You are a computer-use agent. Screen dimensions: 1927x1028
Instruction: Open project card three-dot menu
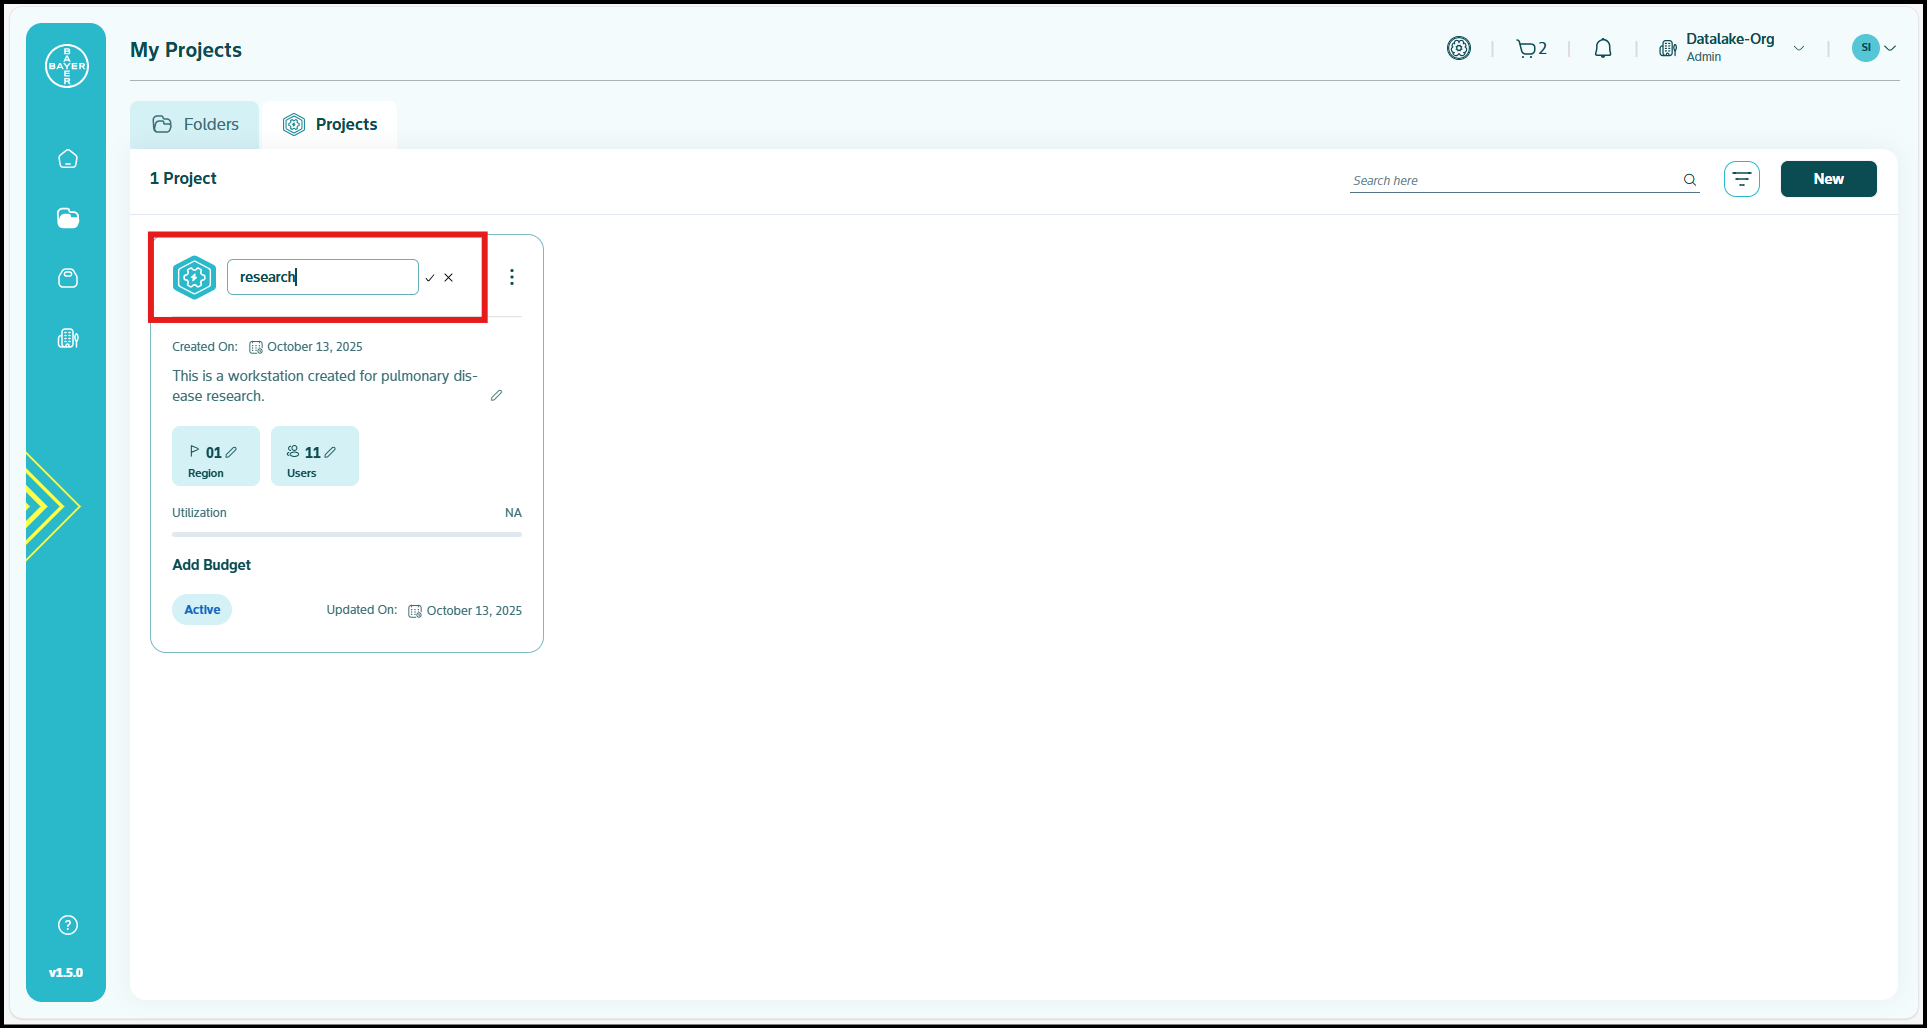point(512,277)
